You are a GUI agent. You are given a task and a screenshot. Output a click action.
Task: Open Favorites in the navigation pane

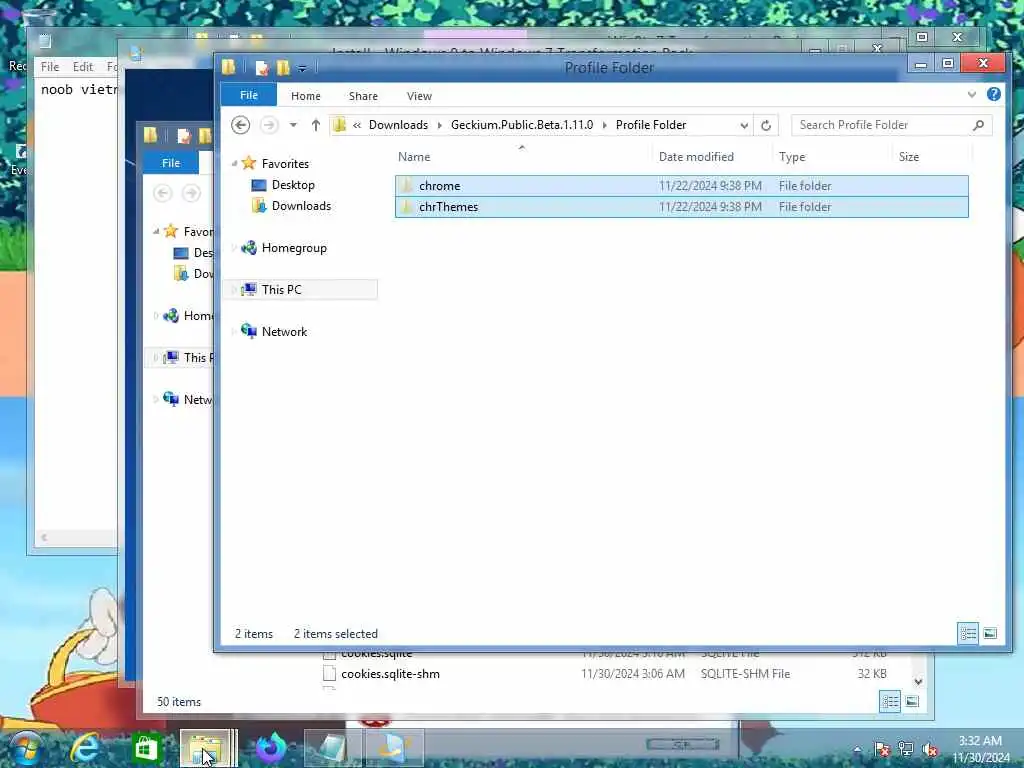point(285,163)
